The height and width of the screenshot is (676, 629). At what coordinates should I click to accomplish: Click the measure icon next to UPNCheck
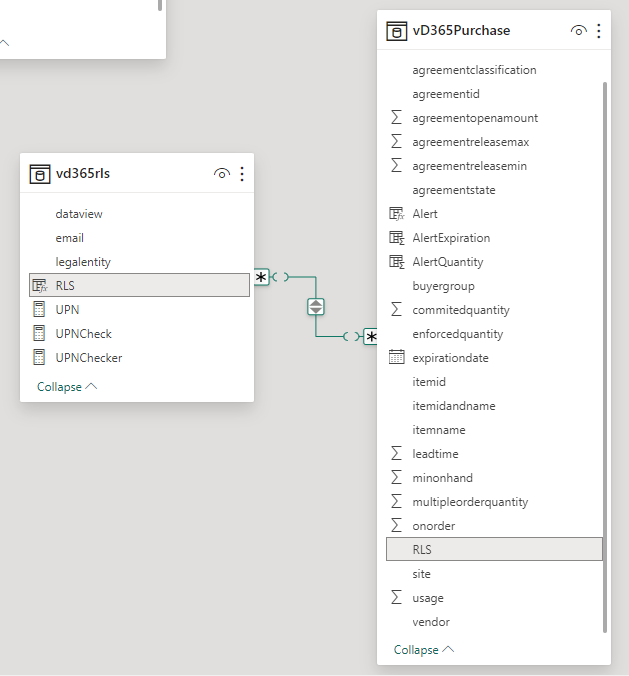point(39,333)
